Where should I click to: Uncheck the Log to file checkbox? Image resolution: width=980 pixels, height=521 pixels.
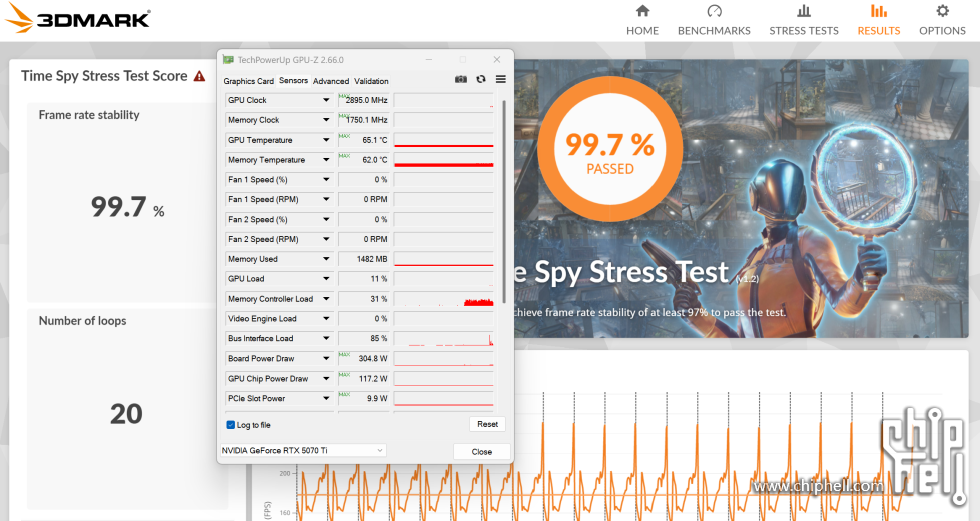tap(230, 425)
